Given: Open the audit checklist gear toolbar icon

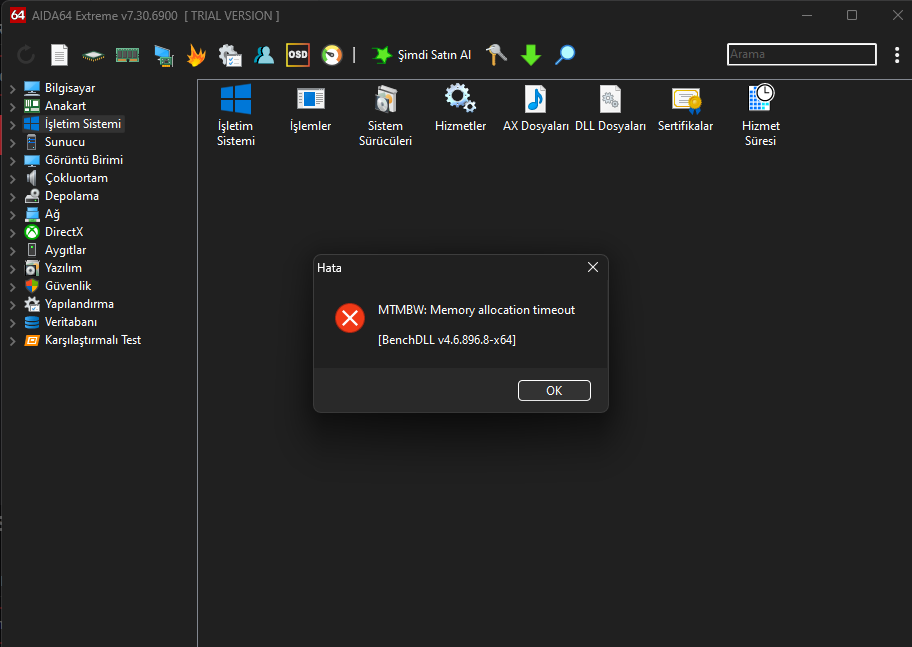Looking at the screenshot, I should (x=230, y=55).
